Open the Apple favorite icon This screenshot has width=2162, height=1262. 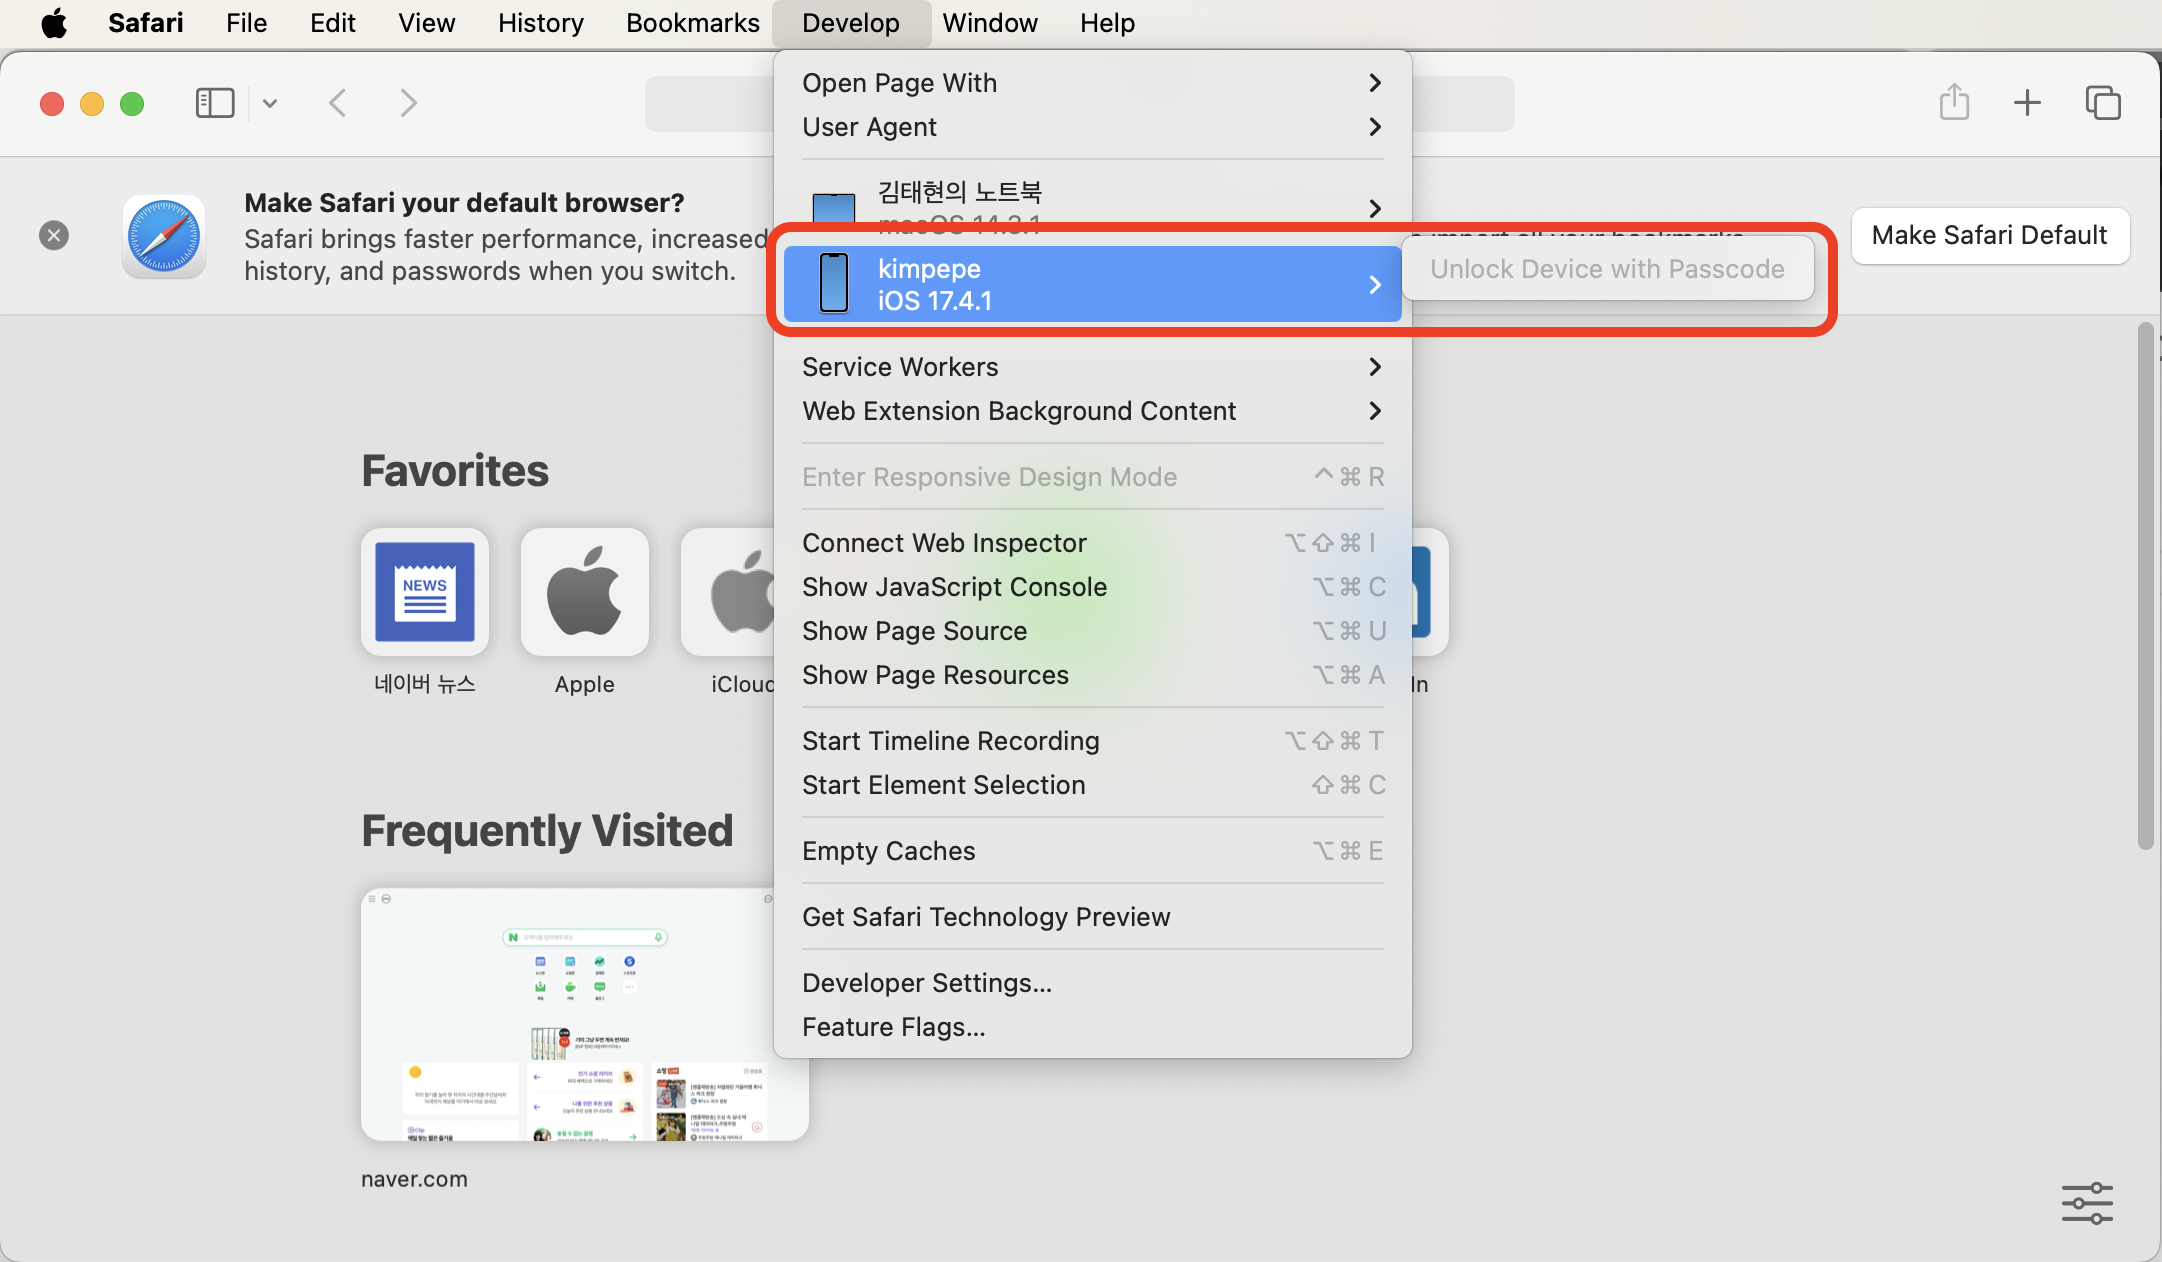(584, 592)
